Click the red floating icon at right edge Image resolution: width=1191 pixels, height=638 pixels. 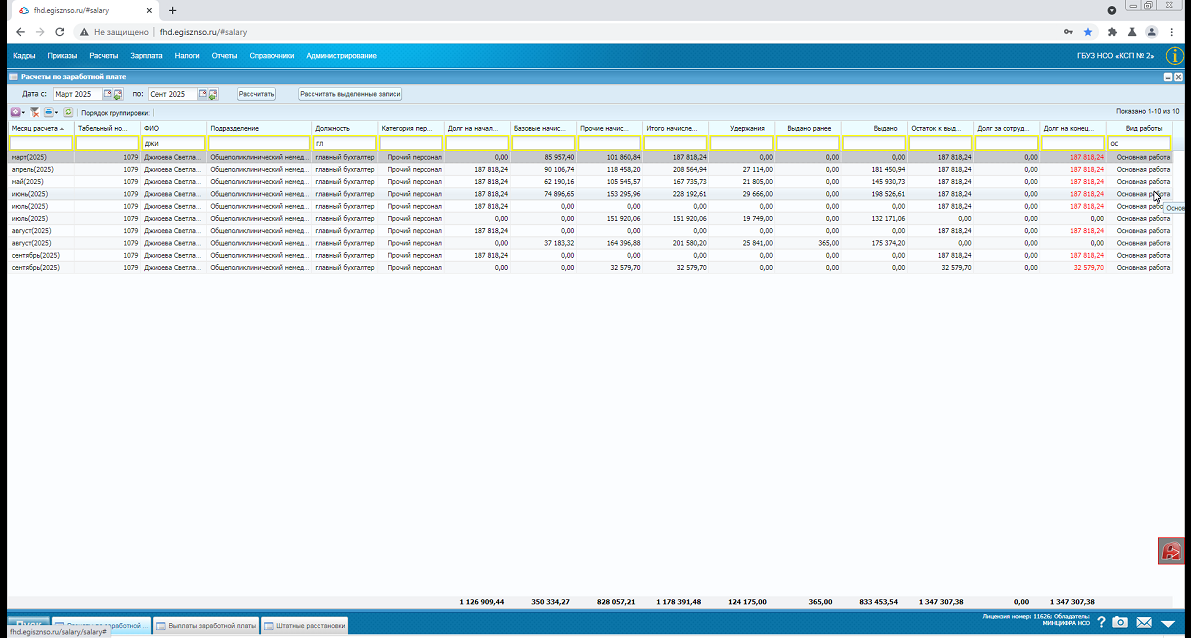coord(1171,551)
